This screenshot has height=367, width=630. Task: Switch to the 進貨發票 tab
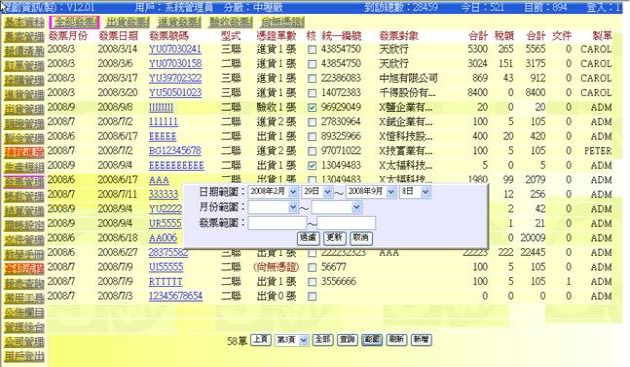179,22
